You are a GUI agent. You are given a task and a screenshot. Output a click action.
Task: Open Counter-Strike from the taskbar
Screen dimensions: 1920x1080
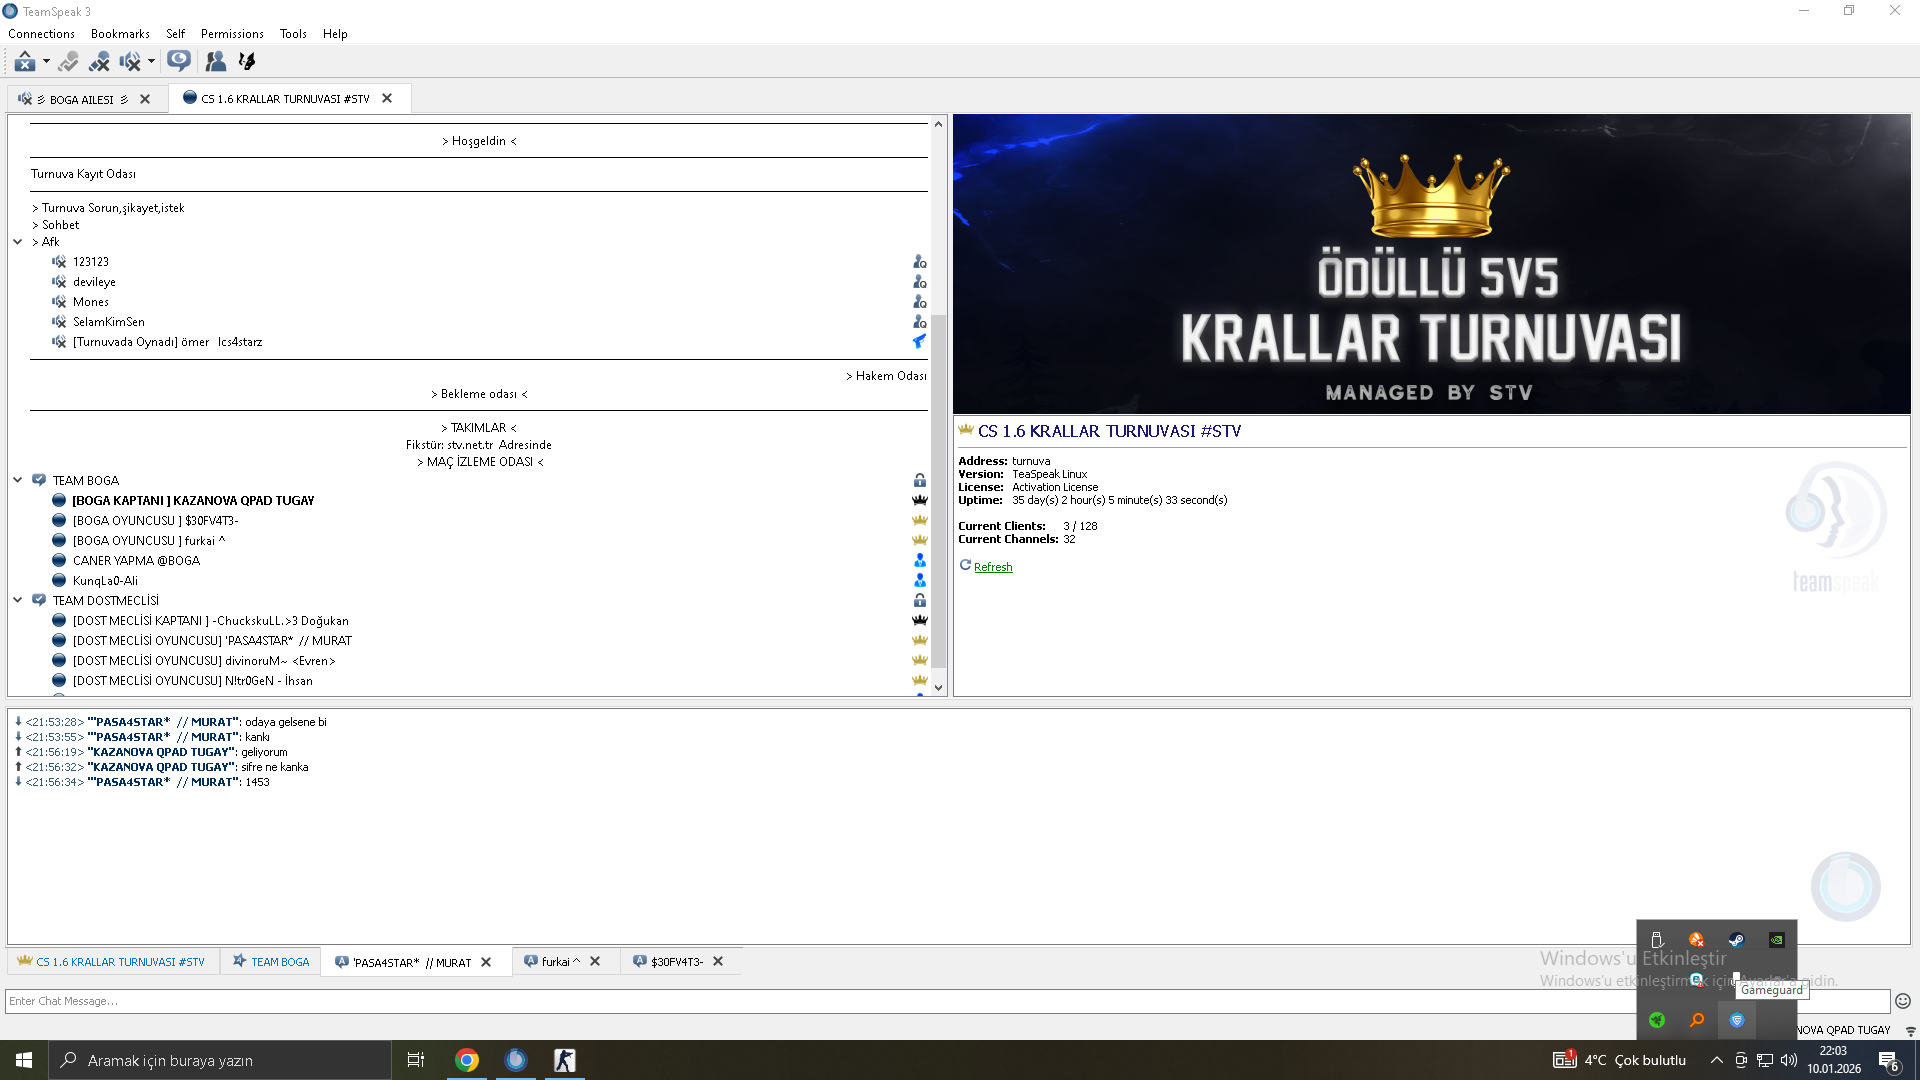click(565, 1060)
